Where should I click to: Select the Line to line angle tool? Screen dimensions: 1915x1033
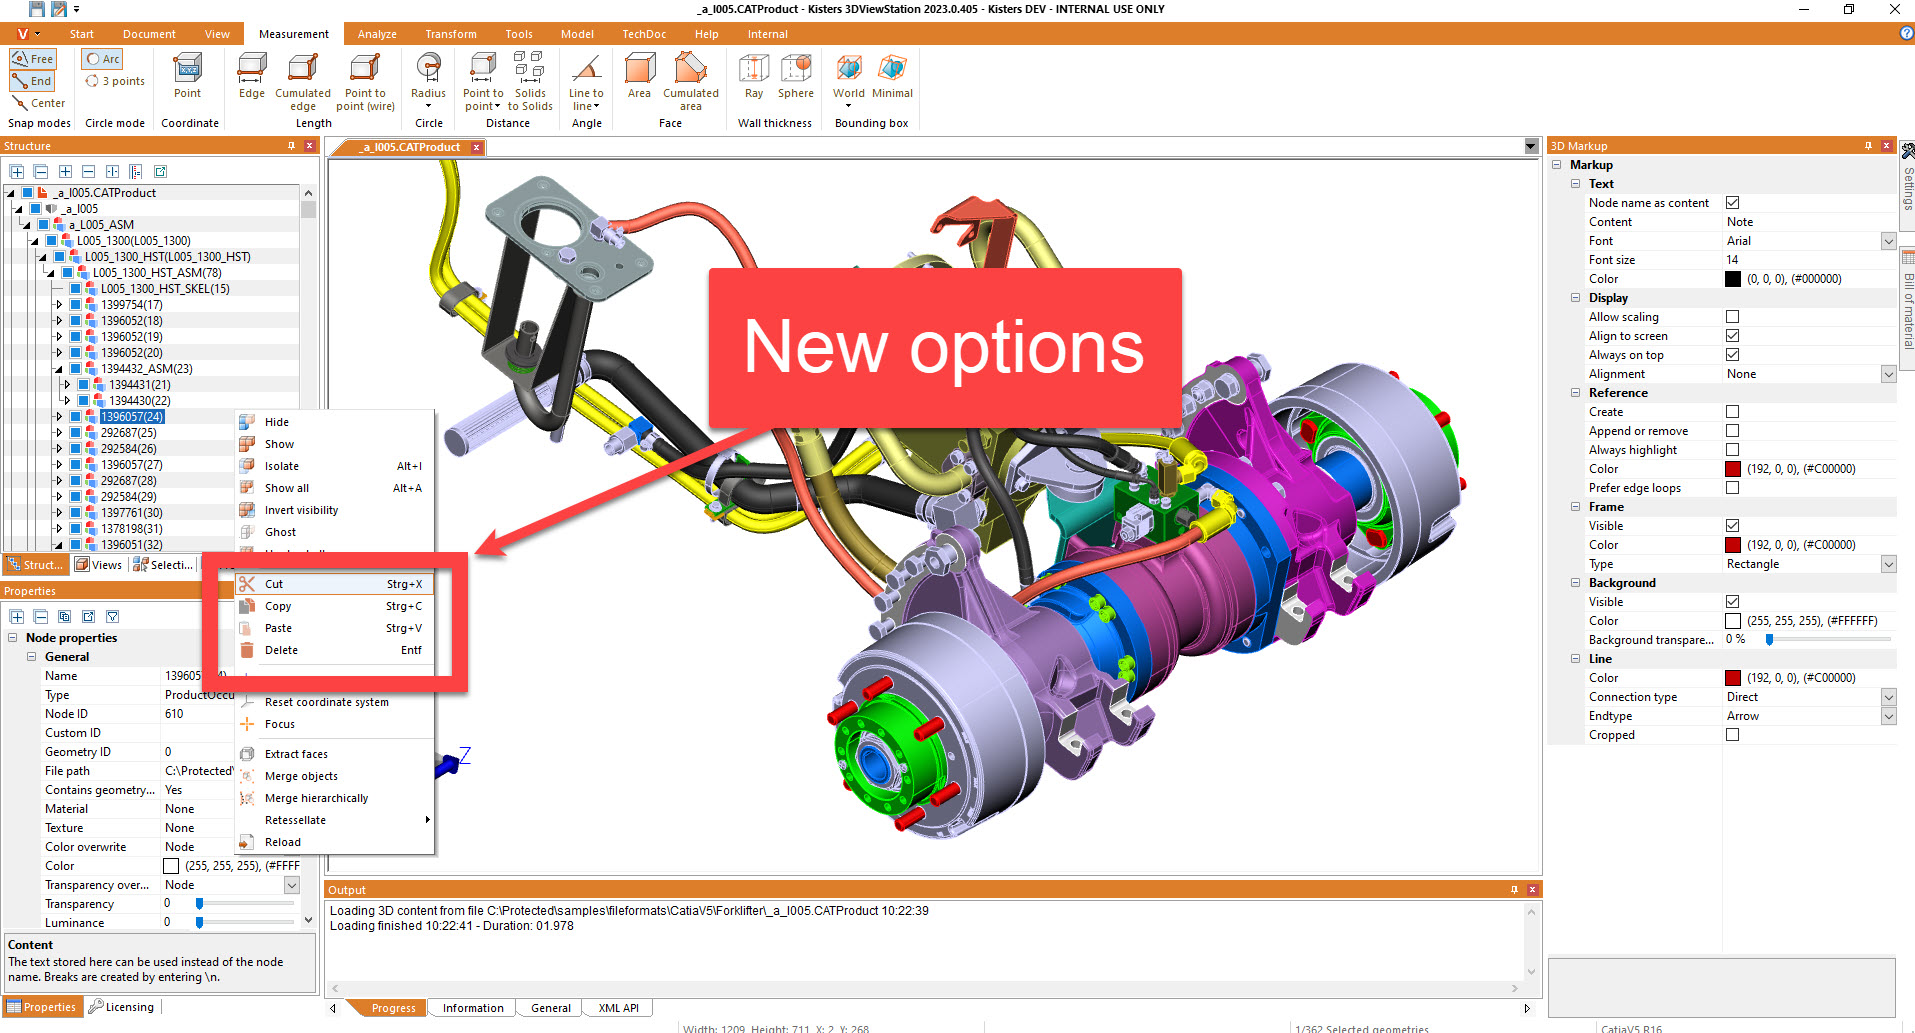point(586,82)
